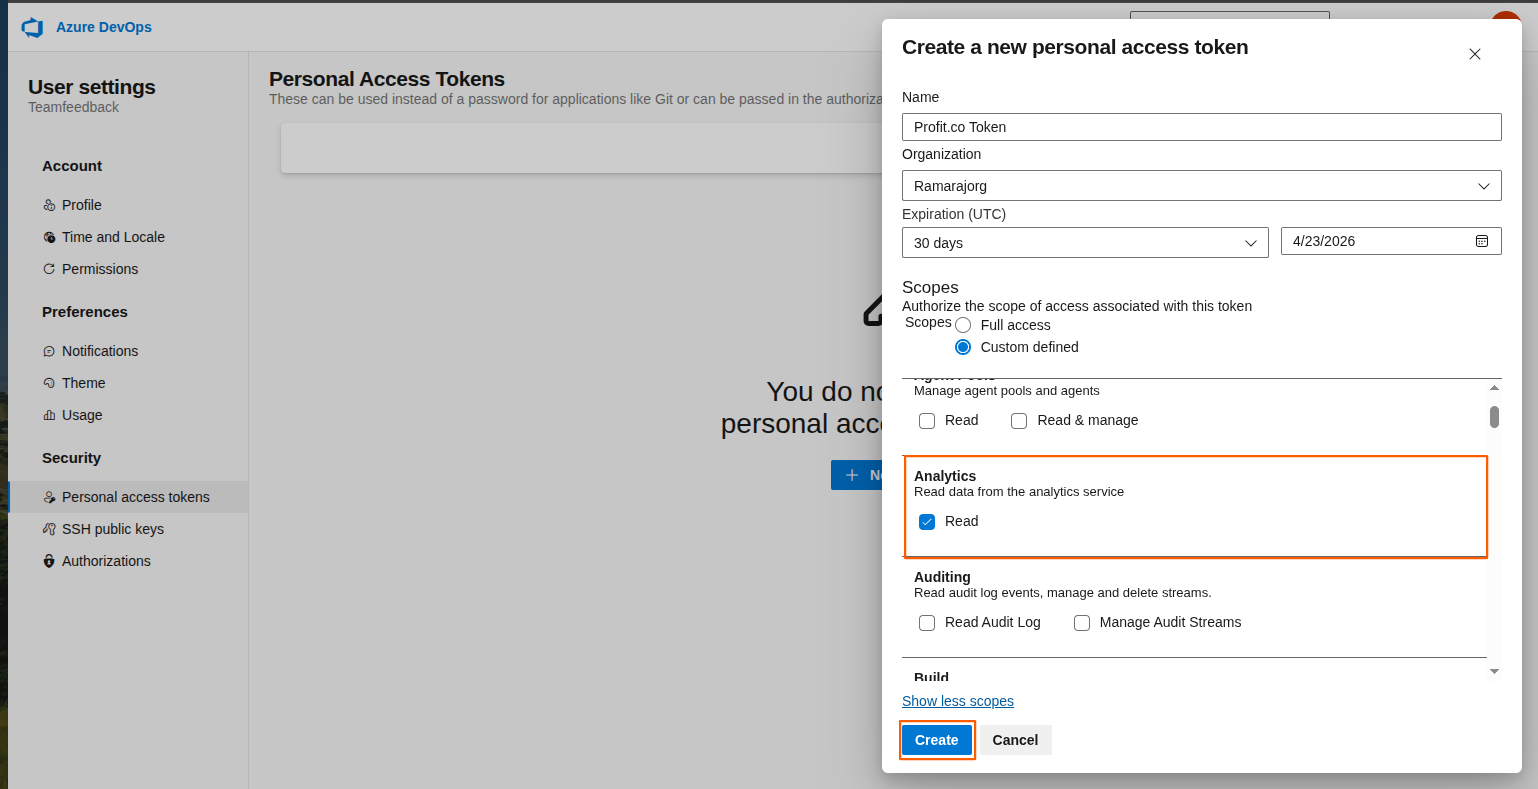This screenshot has width=1538, height=789.
Task: Select the Custom defined scope option
Action: click(963, 347)
